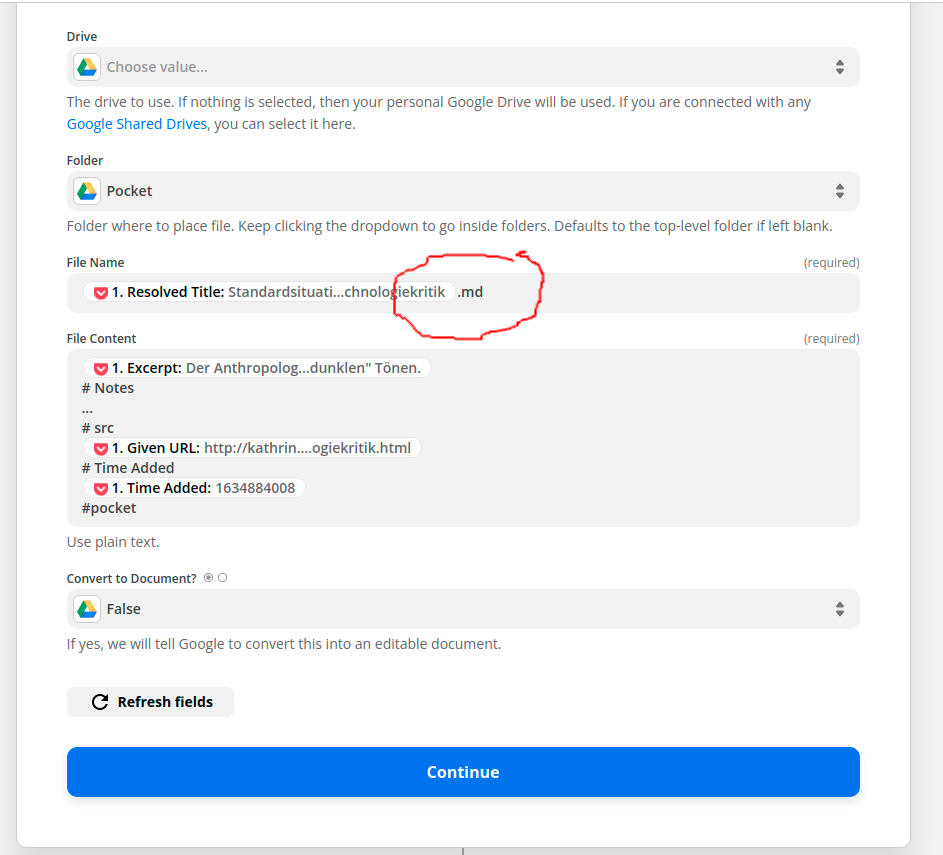
Task: Click the '# src' line in File Content
Action: click(98, 428)
